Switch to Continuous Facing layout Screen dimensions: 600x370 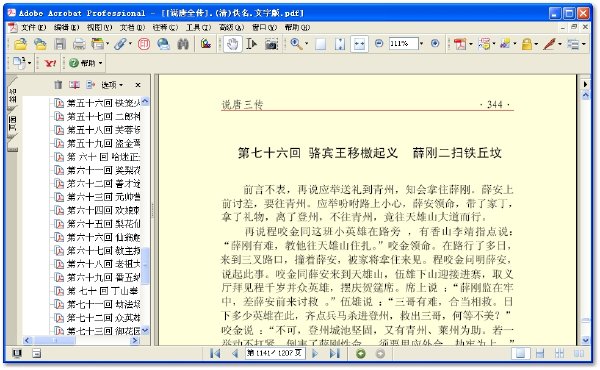559,354
